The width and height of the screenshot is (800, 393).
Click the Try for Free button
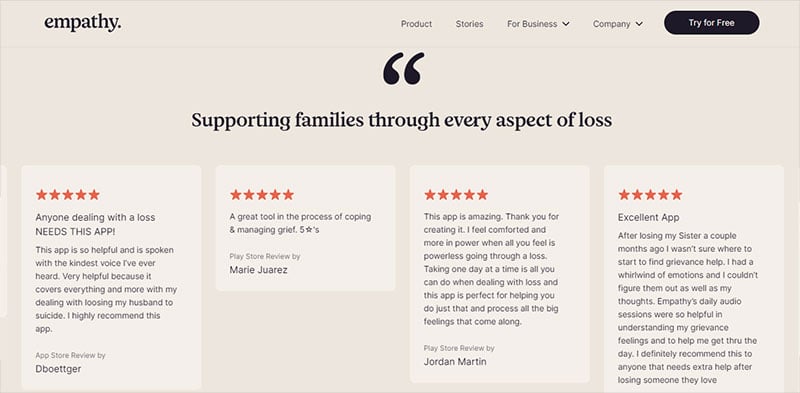point(711,23)
